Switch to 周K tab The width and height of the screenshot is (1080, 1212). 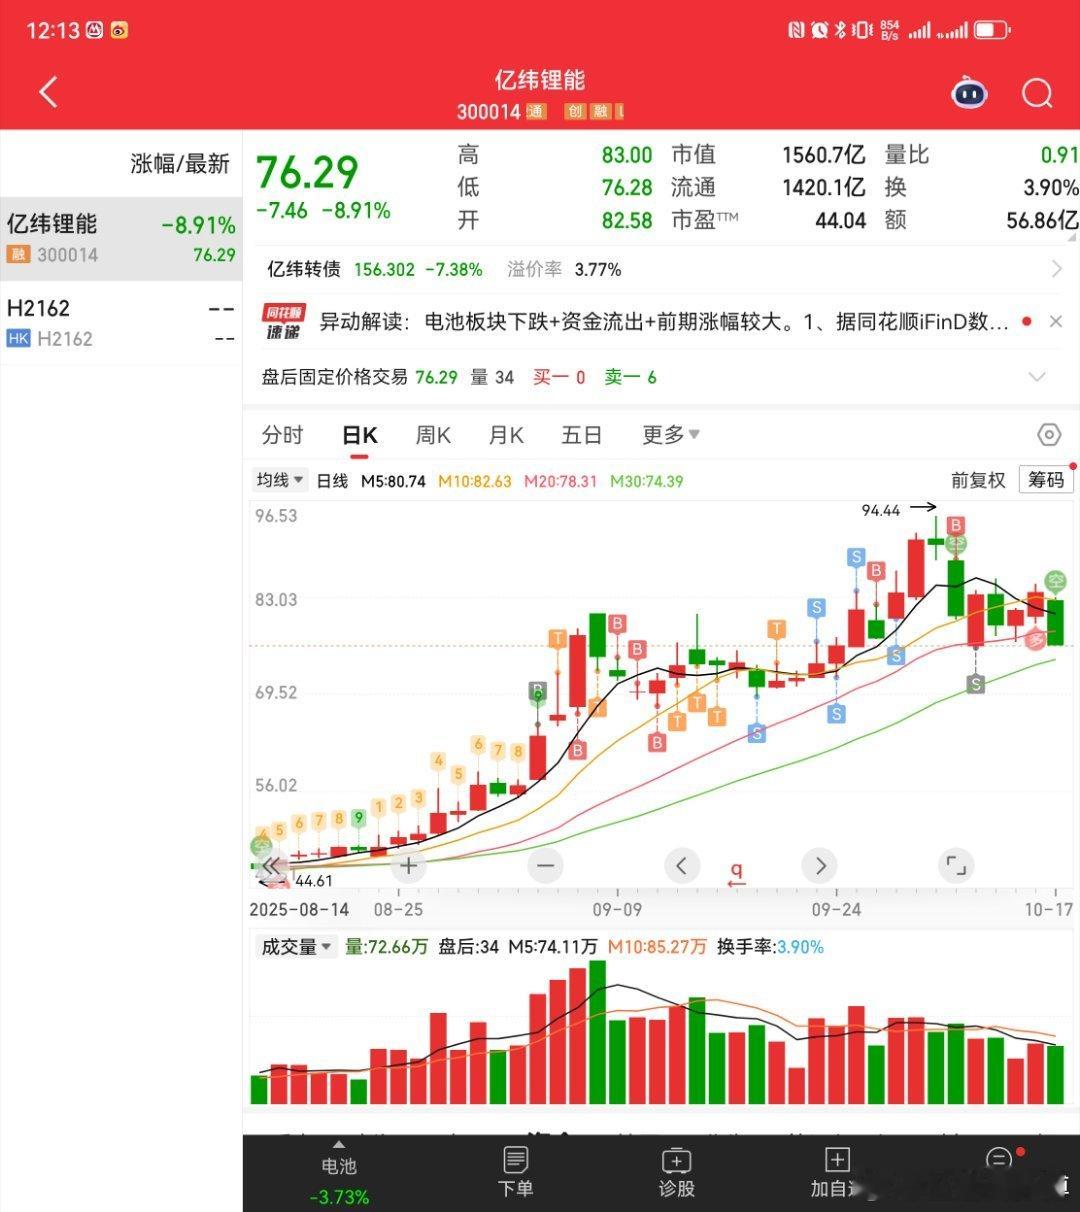click(x=433, y=435)
